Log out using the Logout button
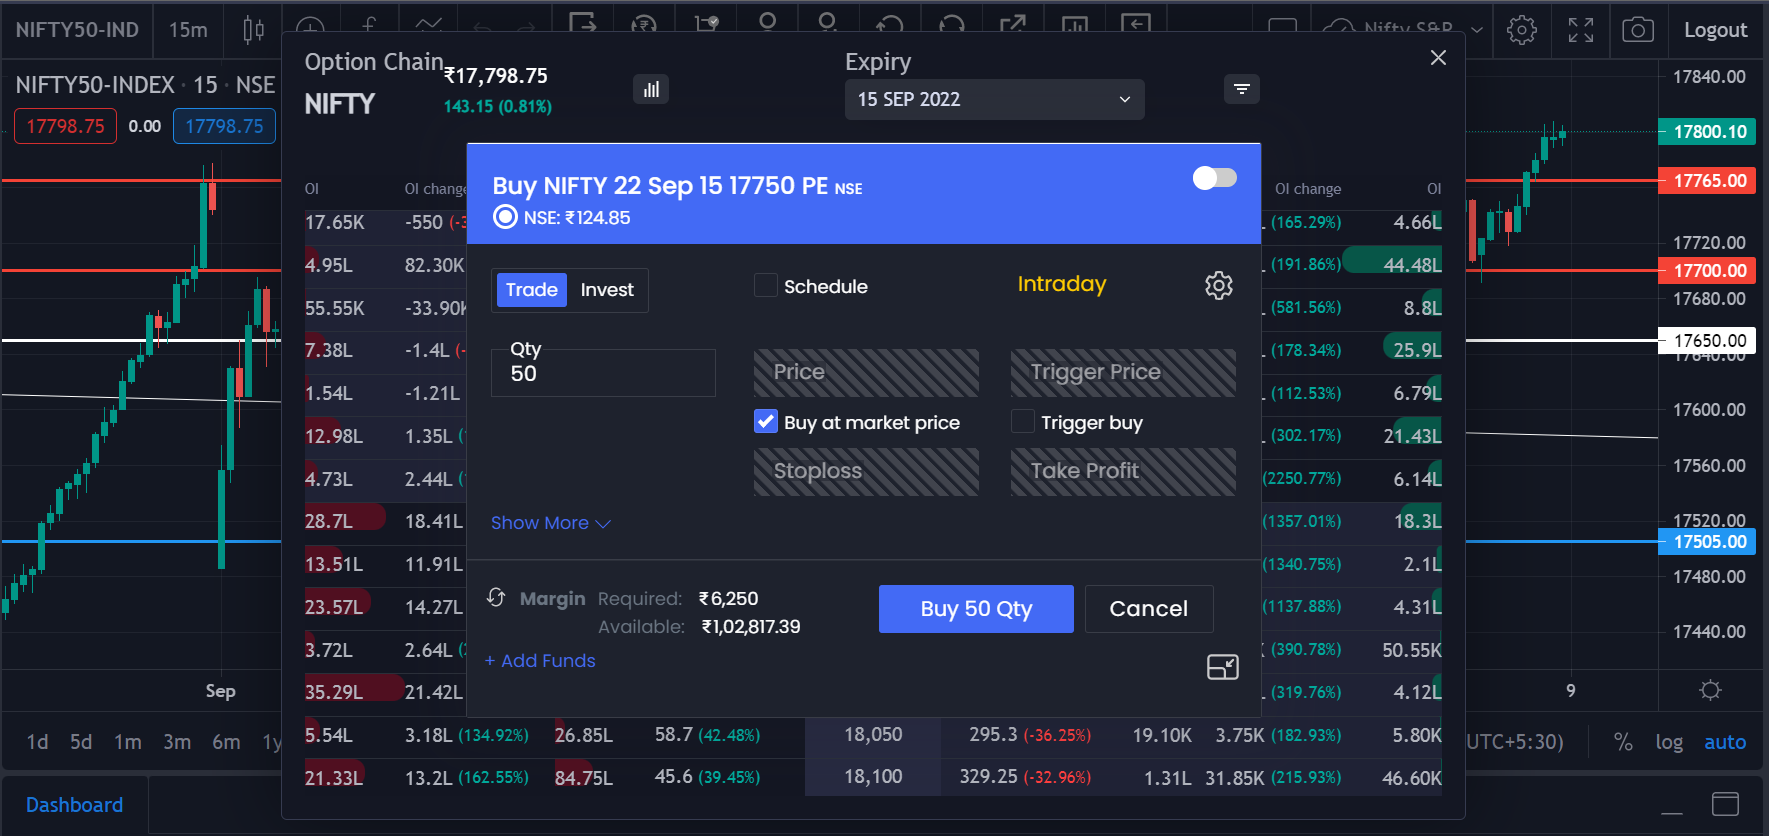1769x836 pixels. (x=1715, y=30)
